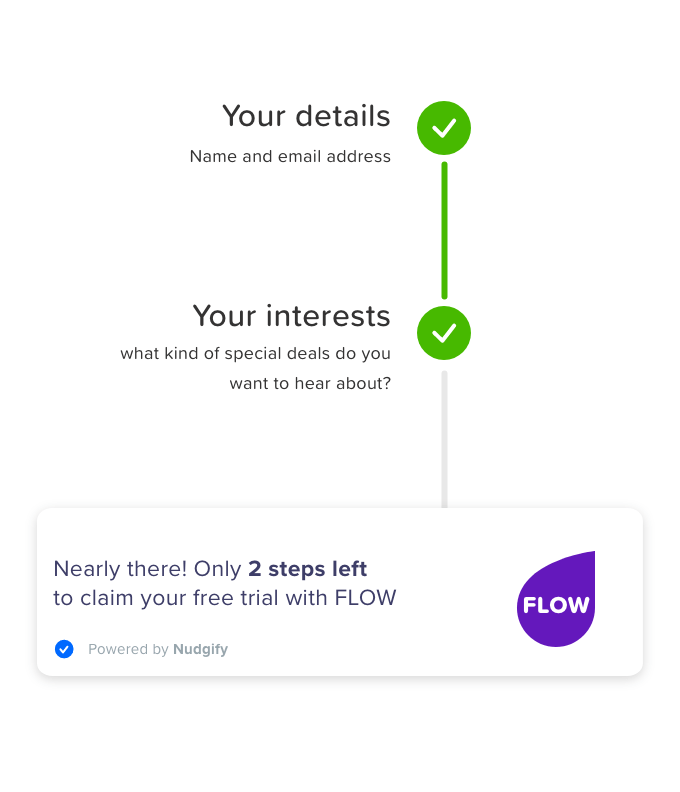The width and height of the screenshot is (680, 792).
Task: Click the "want to hear about?" line
Action: point(310,383)
